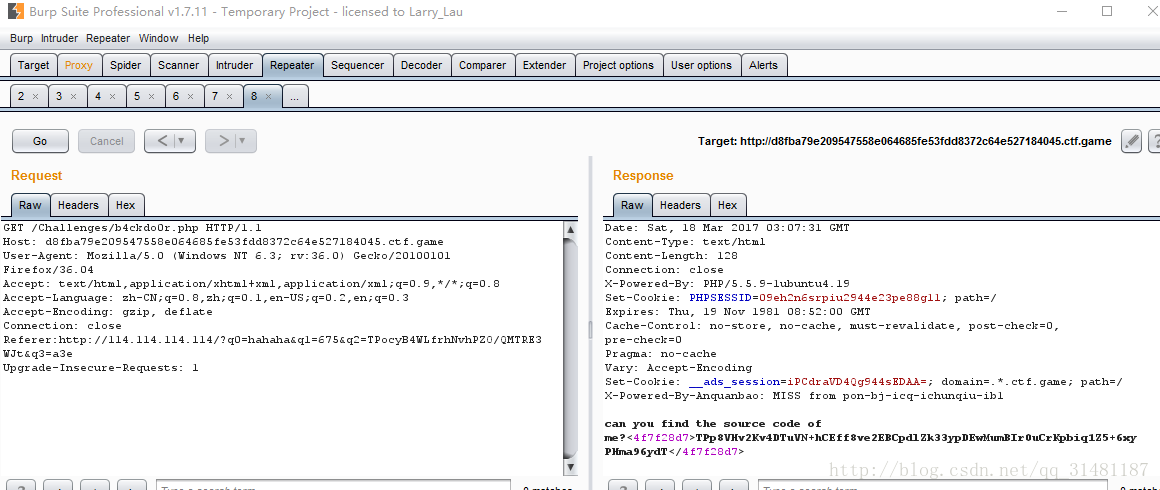Close repeater tab 8 with its x
This screenshot has width=1160, height=490.
click(x=269, y=97)
